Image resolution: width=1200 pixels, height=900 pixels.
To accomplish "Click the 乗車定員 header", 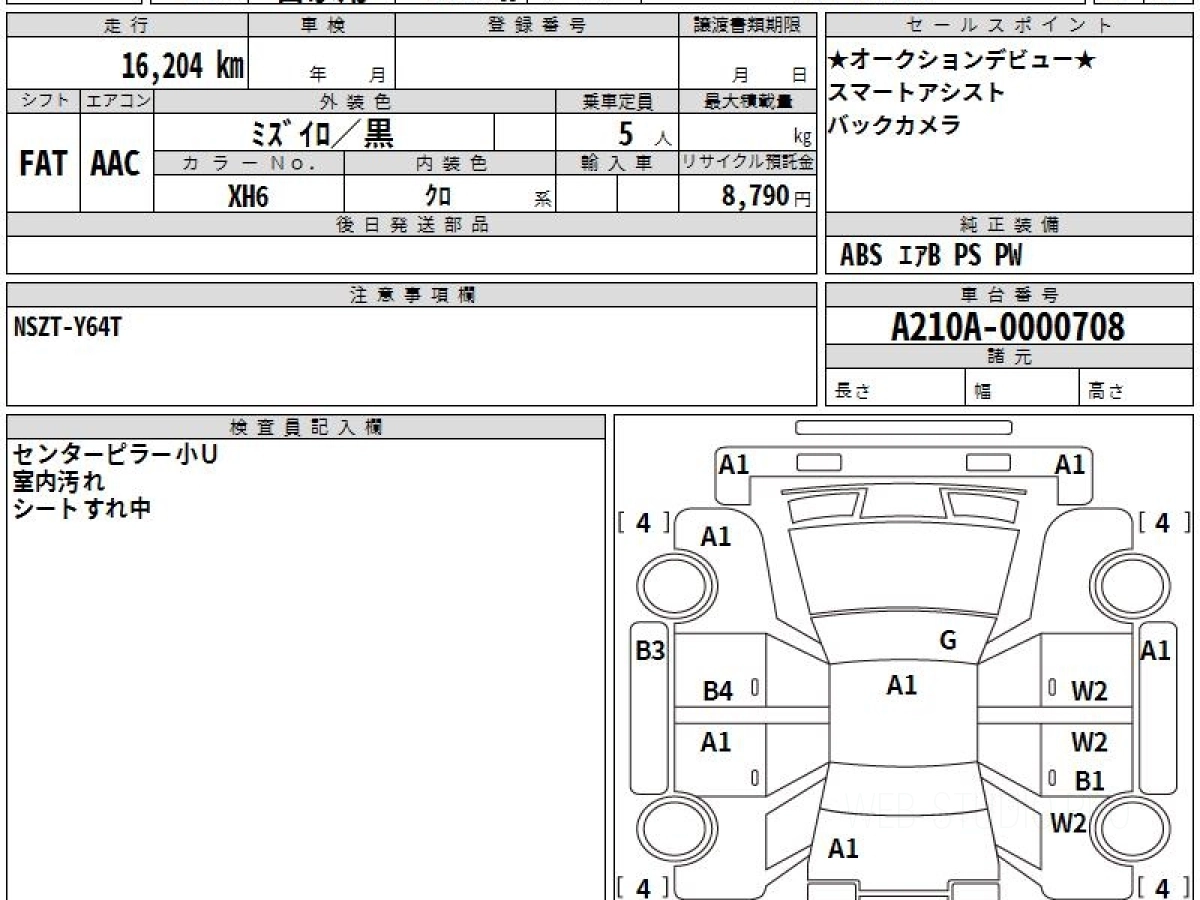I will (x=617, y=101).
